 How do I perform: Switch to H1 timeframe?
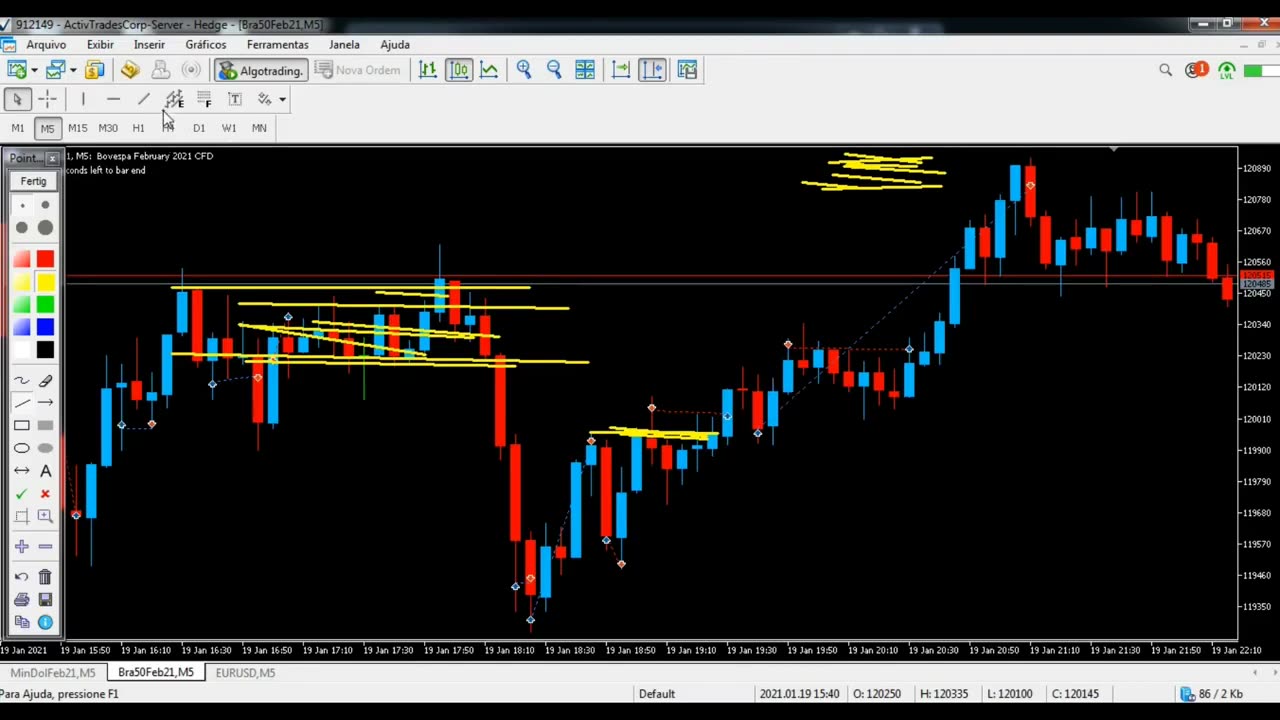pos(138,128)
